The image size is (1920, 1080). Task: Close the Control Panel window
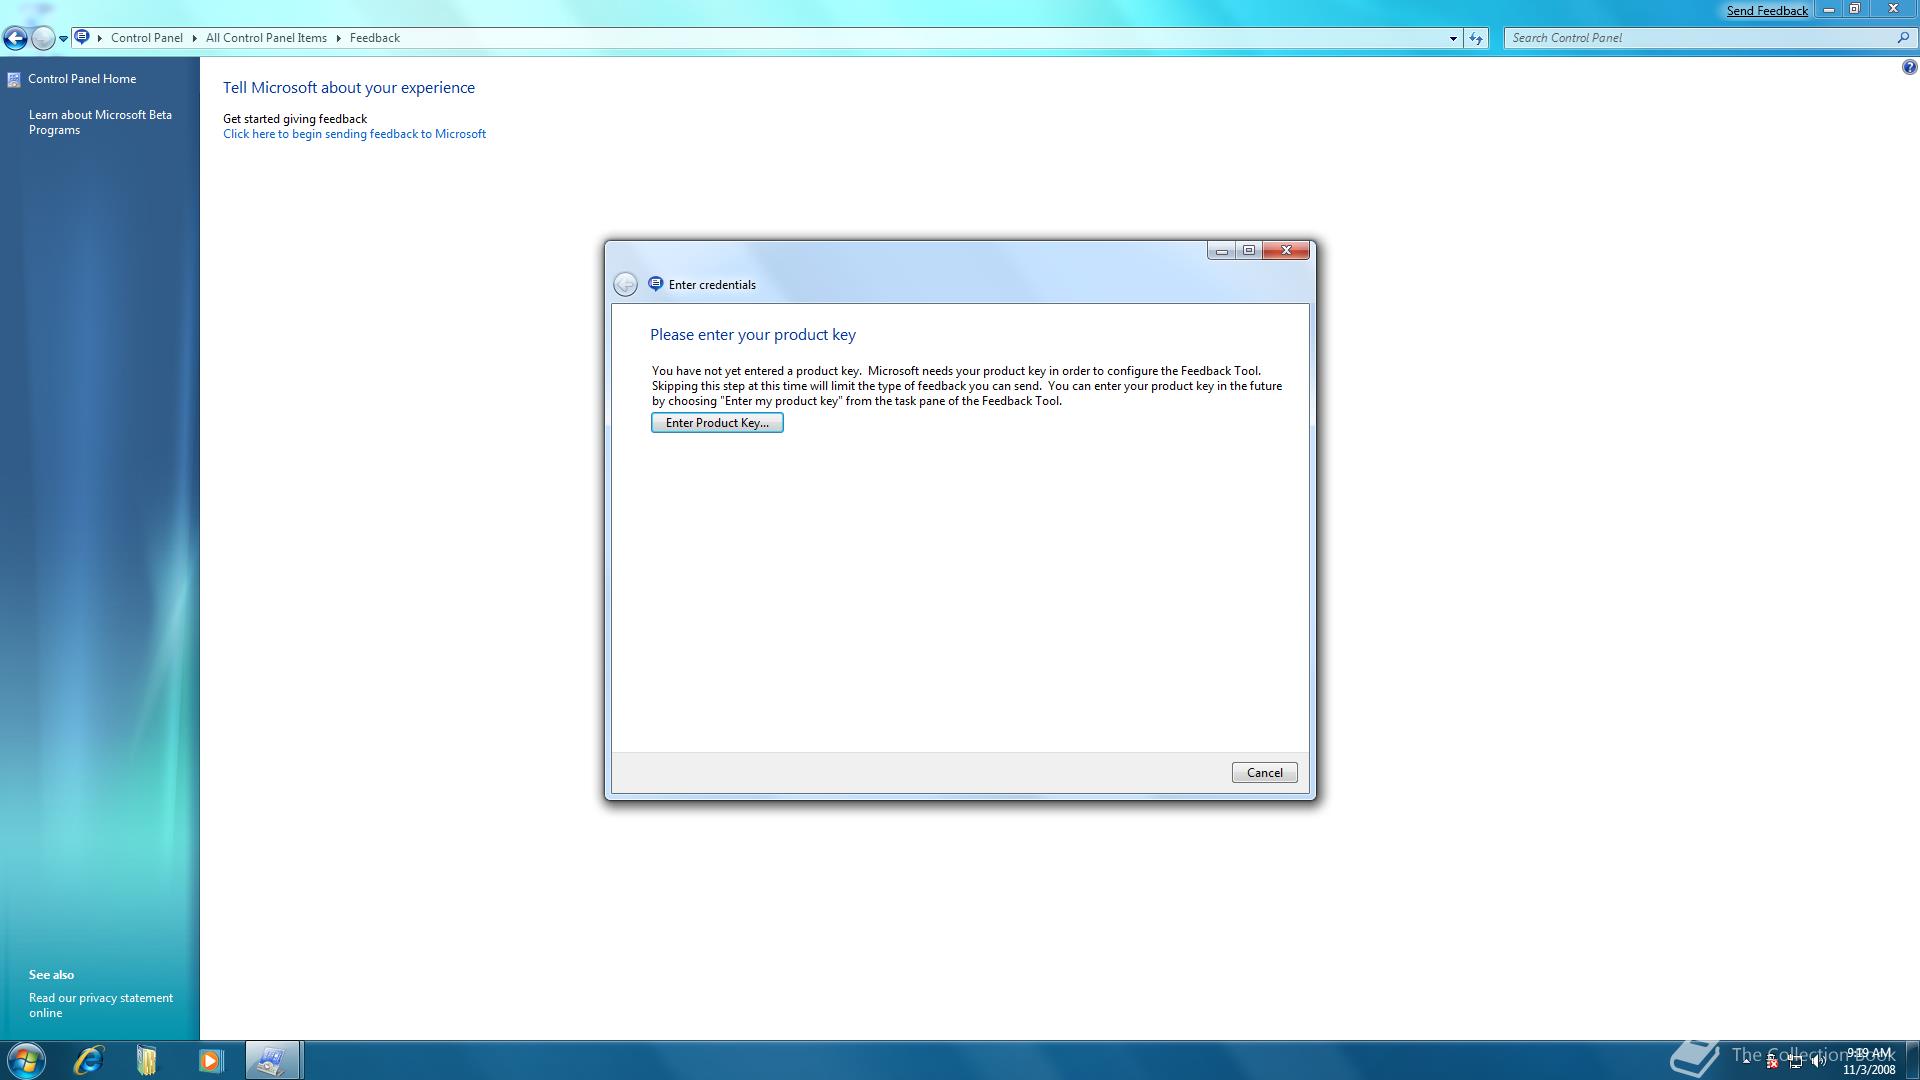(x=1892, y=9)
